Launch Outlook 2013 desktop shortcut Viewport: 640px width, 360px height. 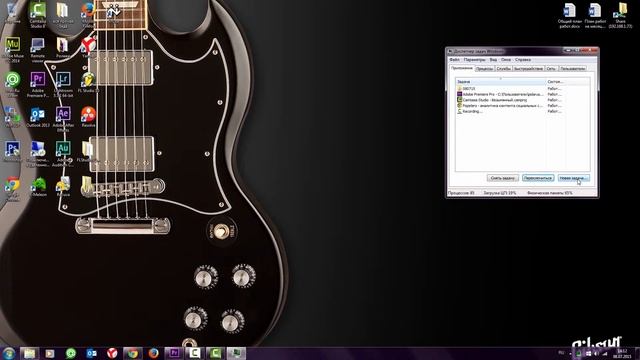38,118
